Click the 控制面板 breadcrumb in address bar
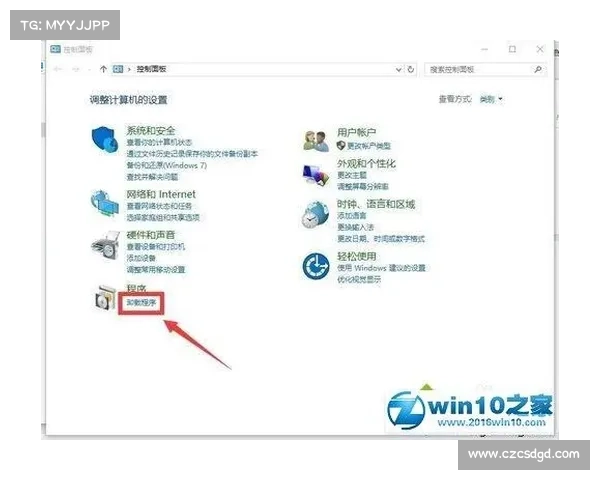 (152, 69)
